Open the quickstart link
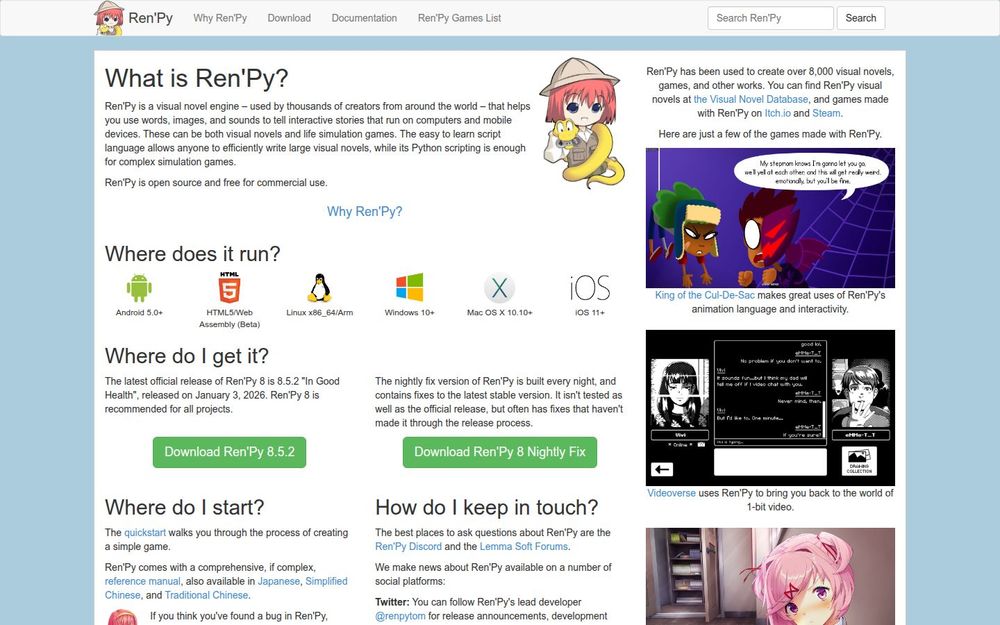The image size is (1000, 625). [x=145, y=533]
